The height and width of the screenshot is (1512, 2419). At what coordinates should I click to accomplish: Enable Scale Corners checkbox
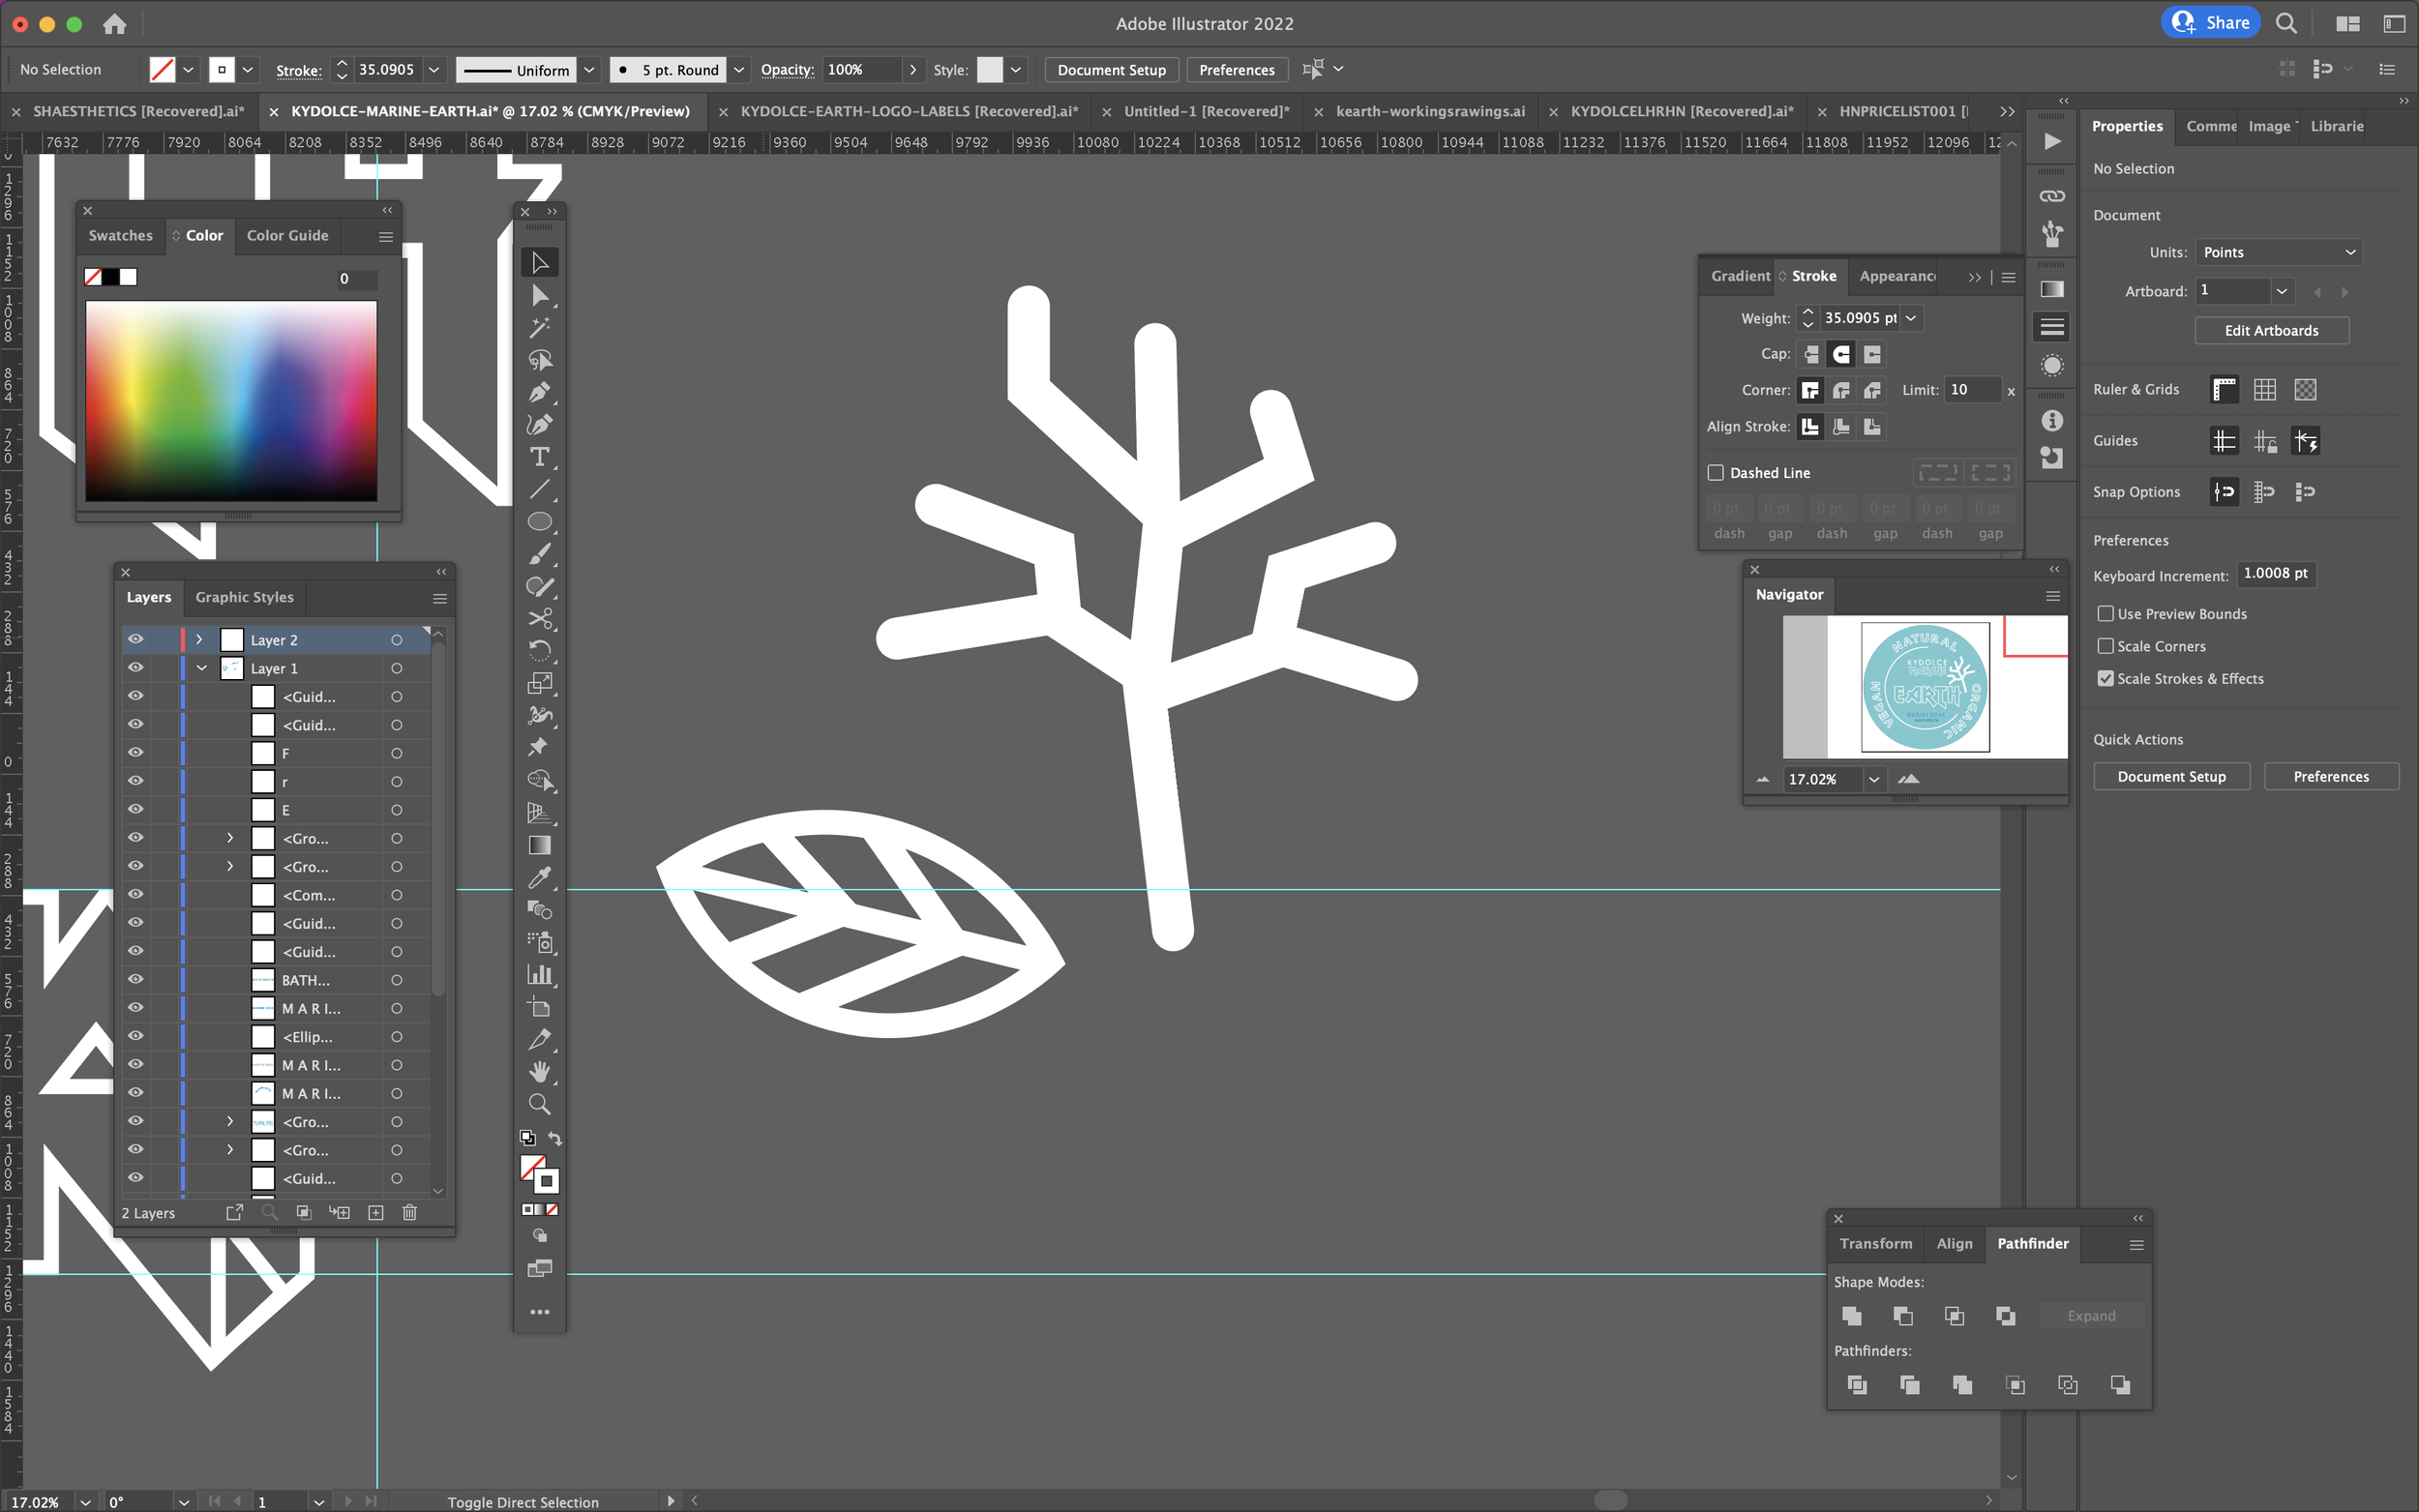[2106, 646]
